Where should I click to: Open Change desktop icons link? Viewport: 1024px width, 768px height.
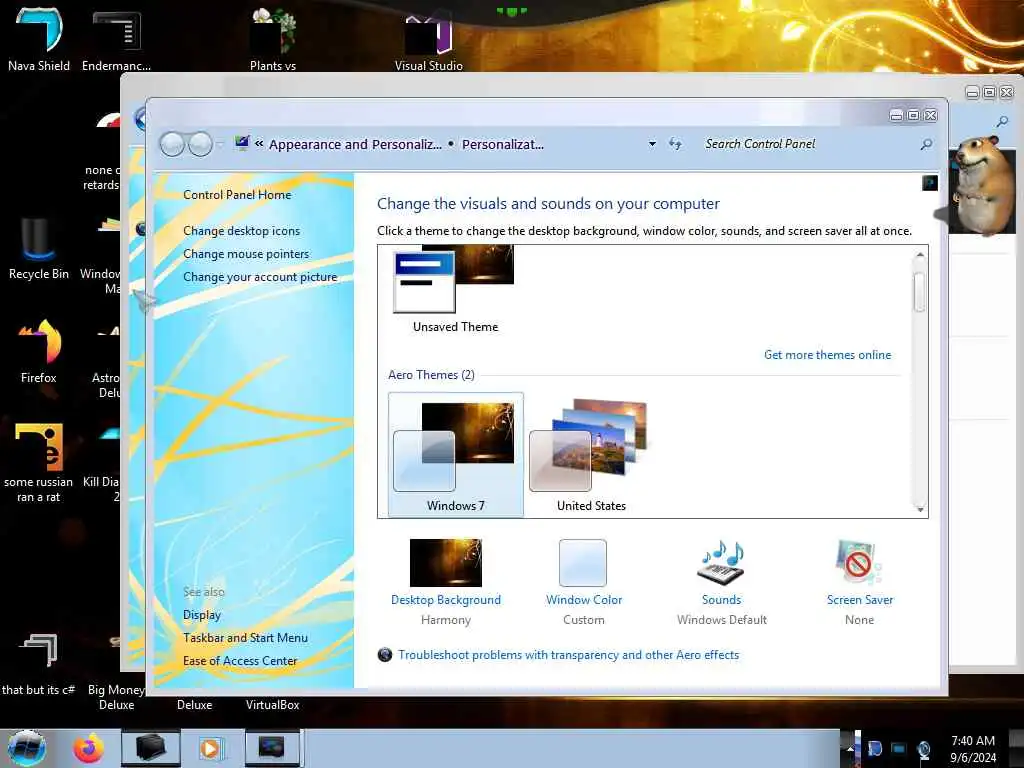point(242,231)
